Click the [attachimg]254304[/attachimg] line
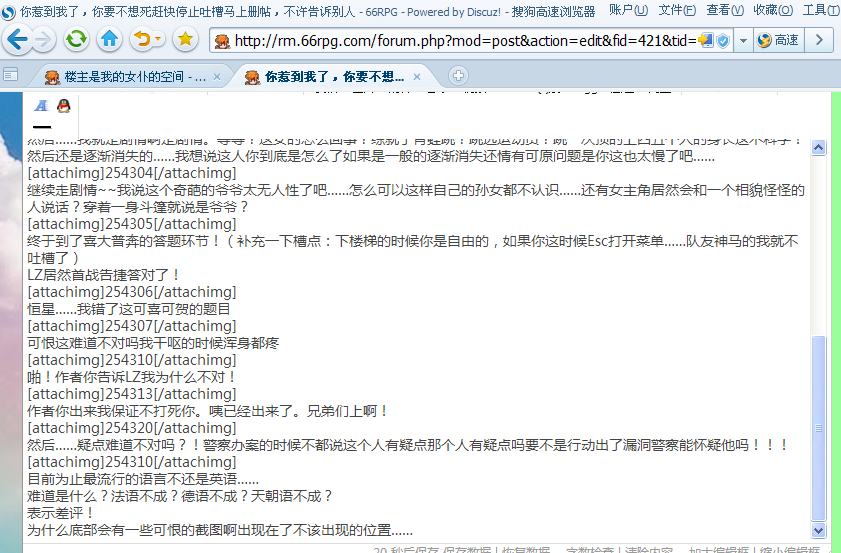The image size is (841, 553). [x=132, y=173]
